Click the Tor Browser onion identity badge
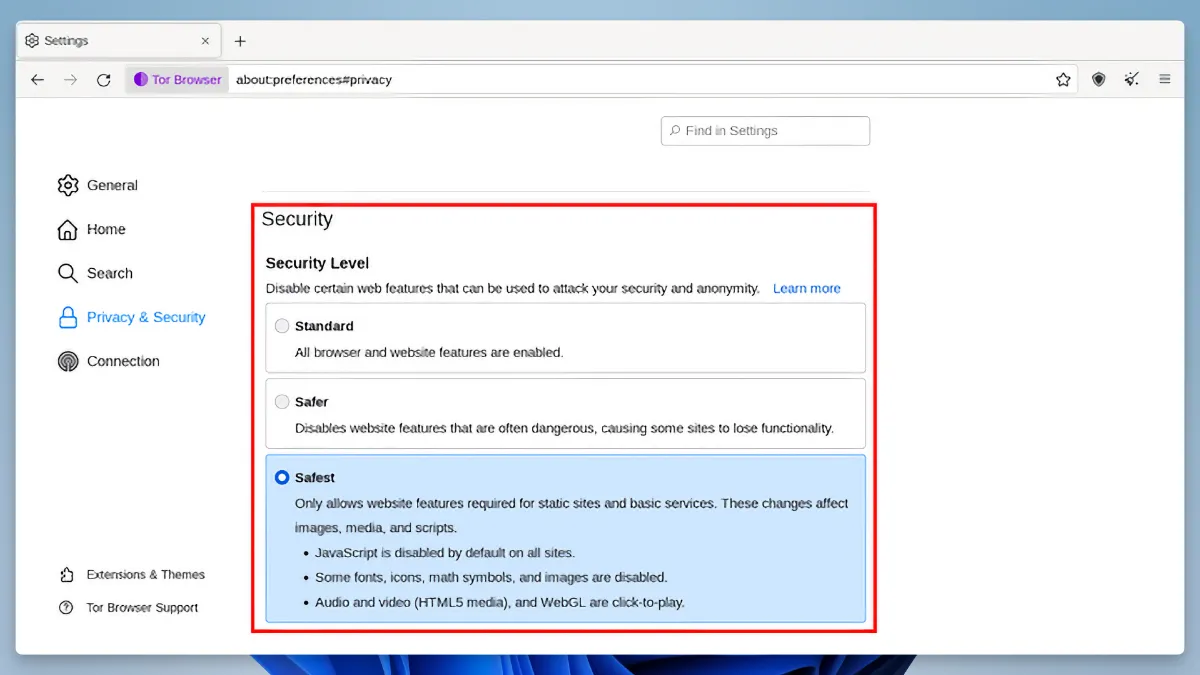Viewport: 1200px width, 675px height. click(x=177, y=80)
